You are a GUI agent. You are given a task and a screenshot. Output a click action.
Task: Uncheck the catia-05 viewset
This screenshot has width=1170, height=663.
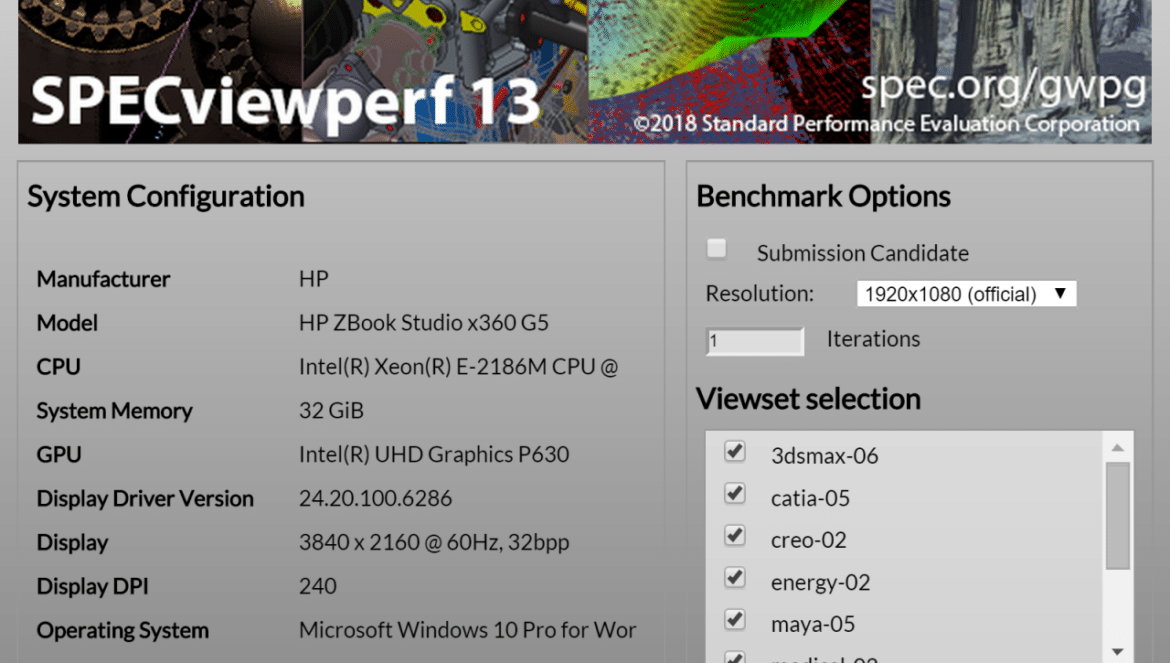pyautogui.click(x=734, y=493)
